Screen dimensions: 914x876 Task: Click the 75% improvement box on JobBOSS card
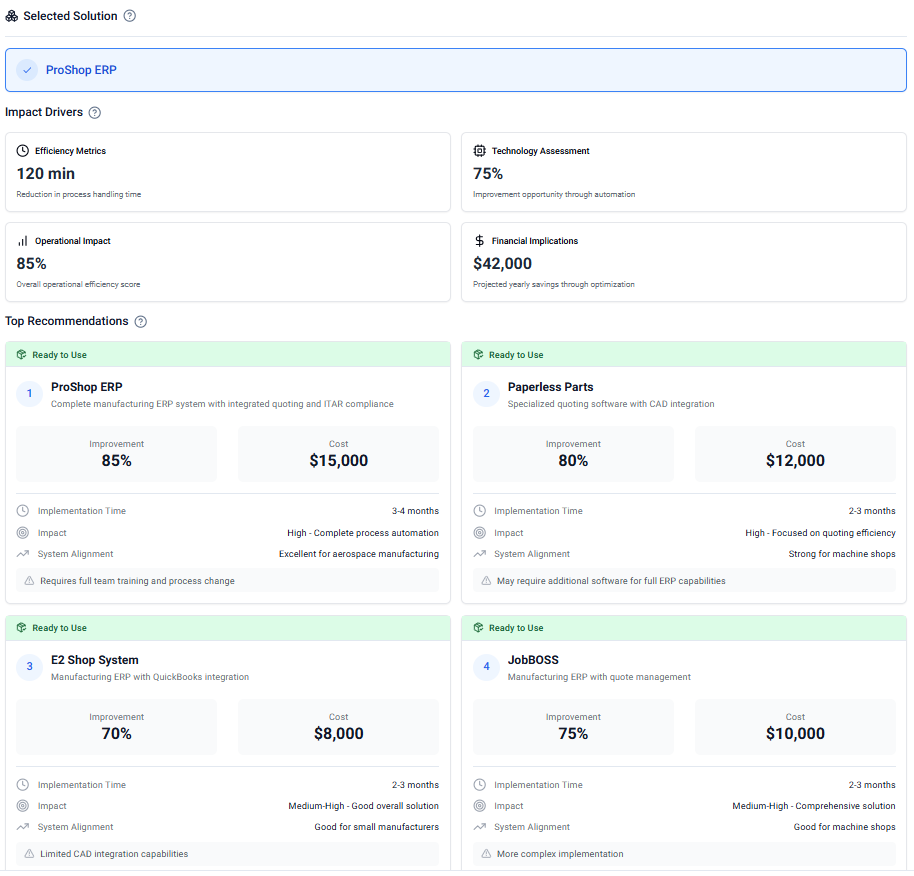[573, 727]
